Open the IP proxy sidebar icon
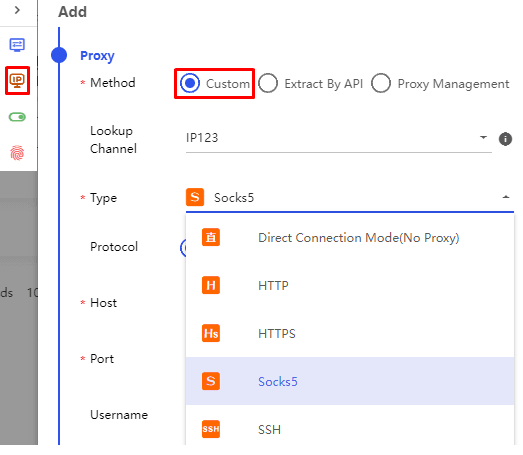 click(17, 80)
